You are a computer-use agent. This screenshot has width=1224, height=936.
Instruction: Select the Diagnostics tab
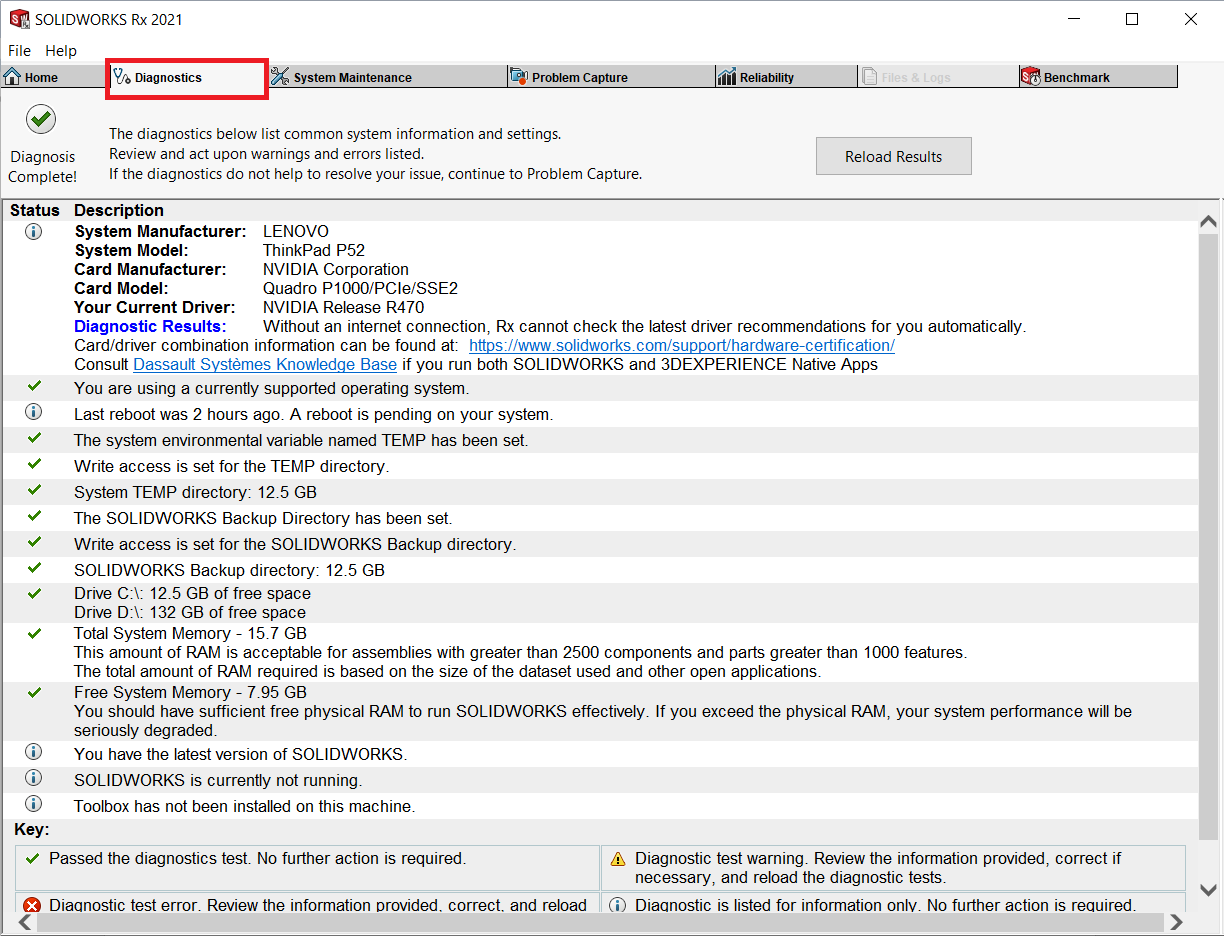click(187, 77)
